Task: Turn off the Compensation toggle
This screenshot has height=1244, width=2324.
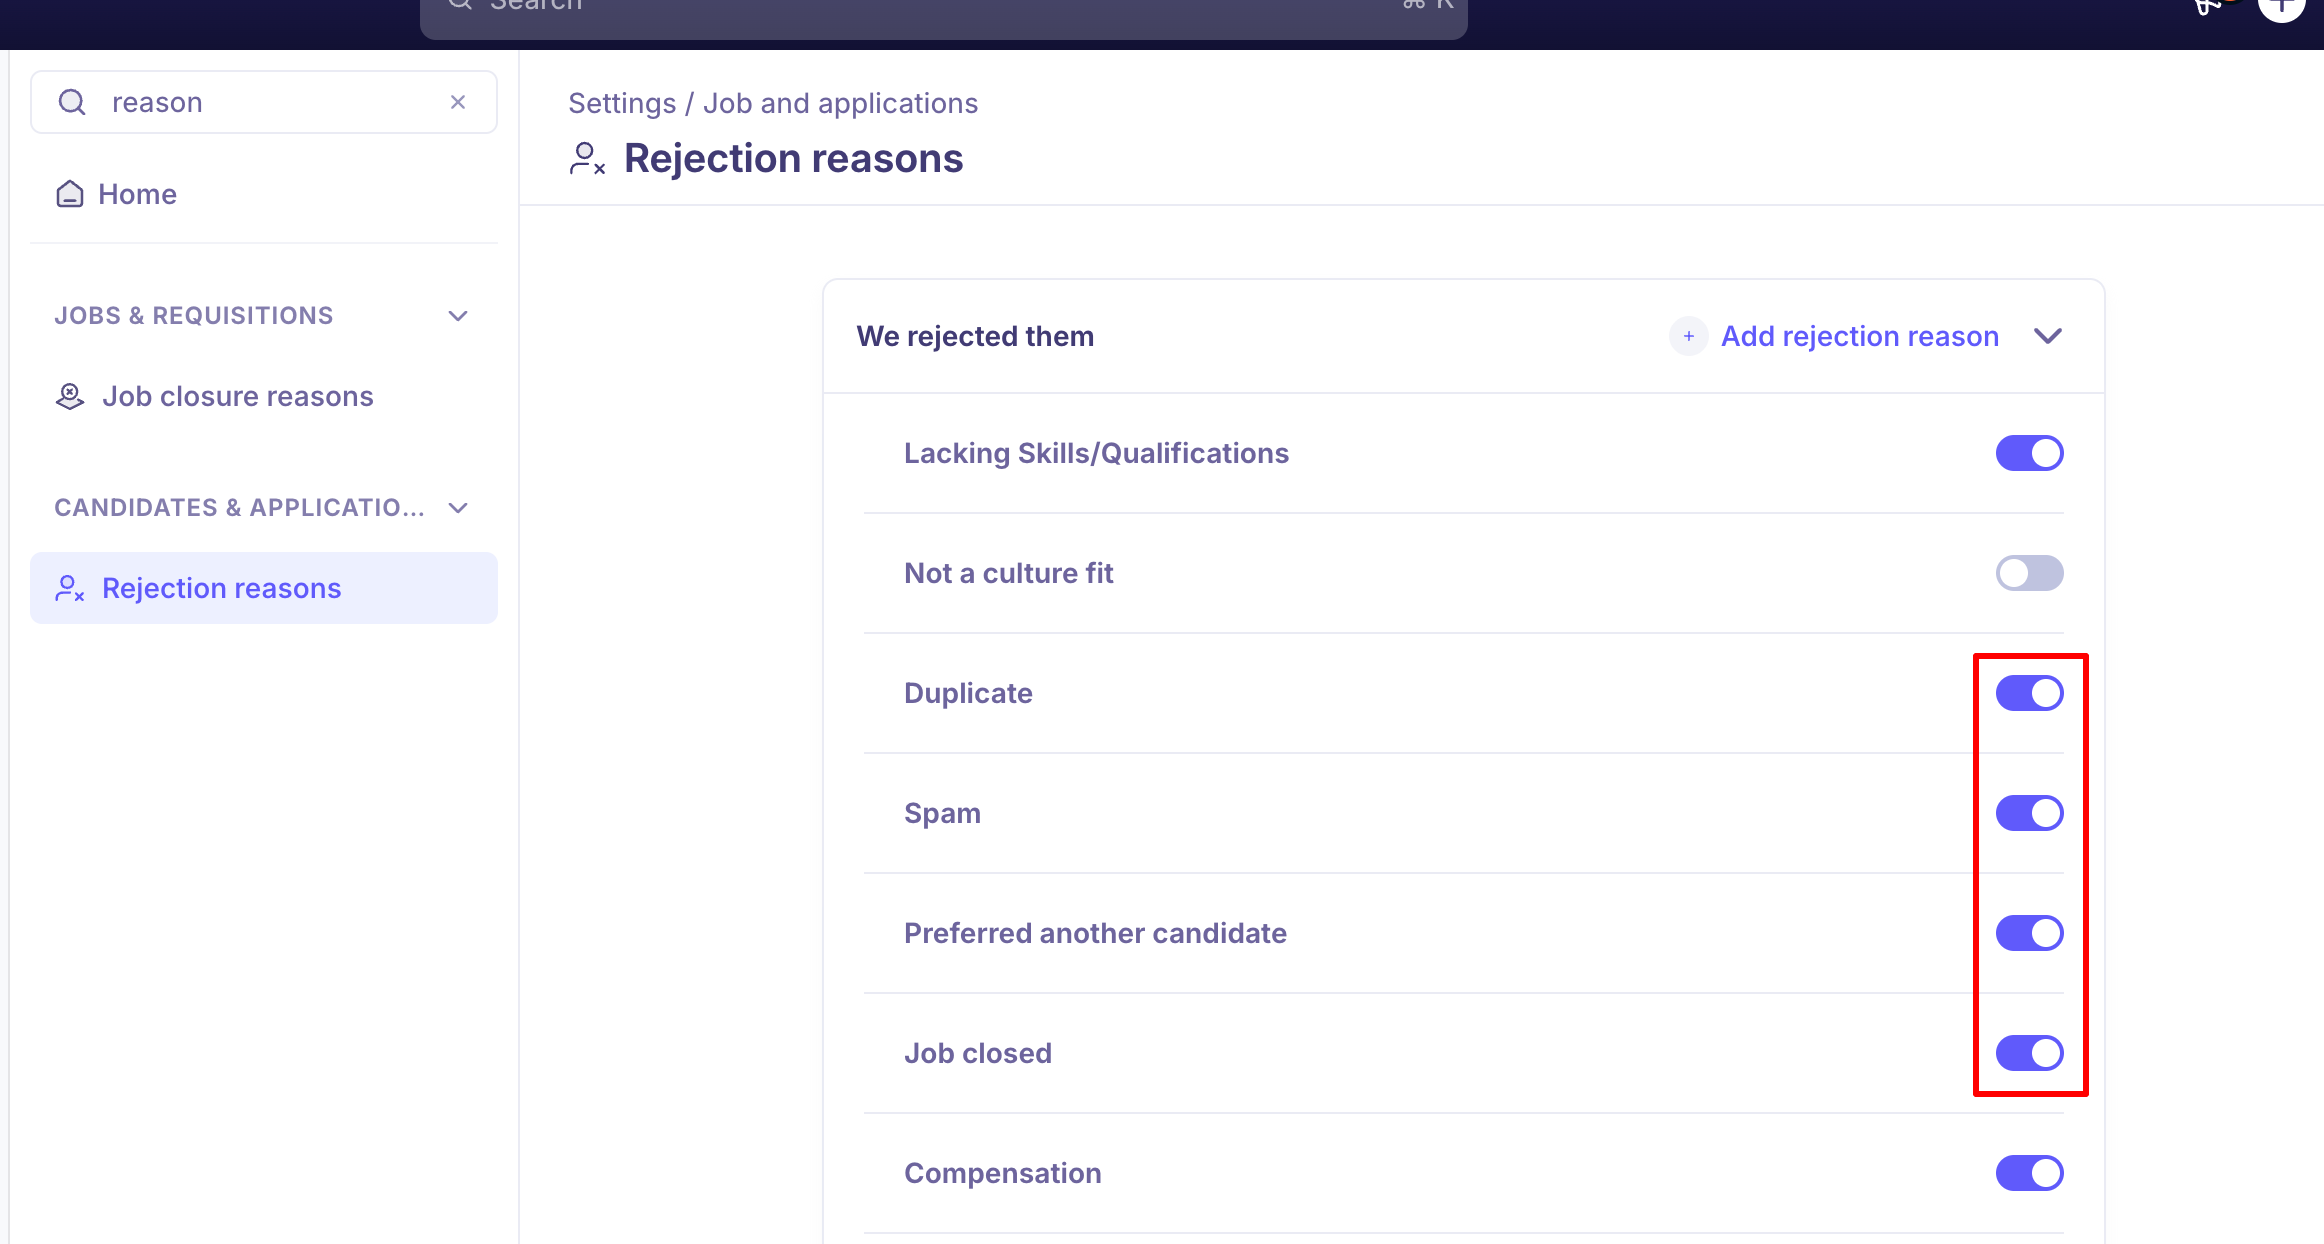Action: pyautogui.click(x=2030, y=1173)
